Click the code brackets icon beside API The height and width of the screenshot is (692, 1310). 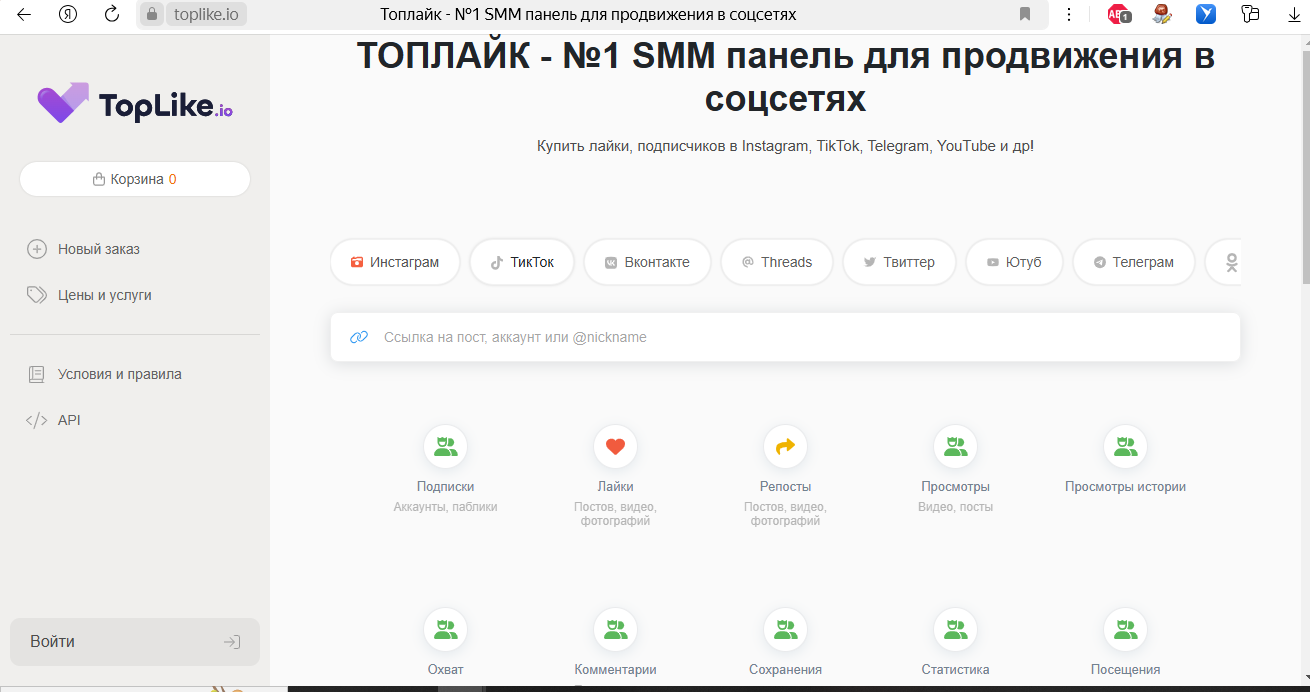point(37,420)
